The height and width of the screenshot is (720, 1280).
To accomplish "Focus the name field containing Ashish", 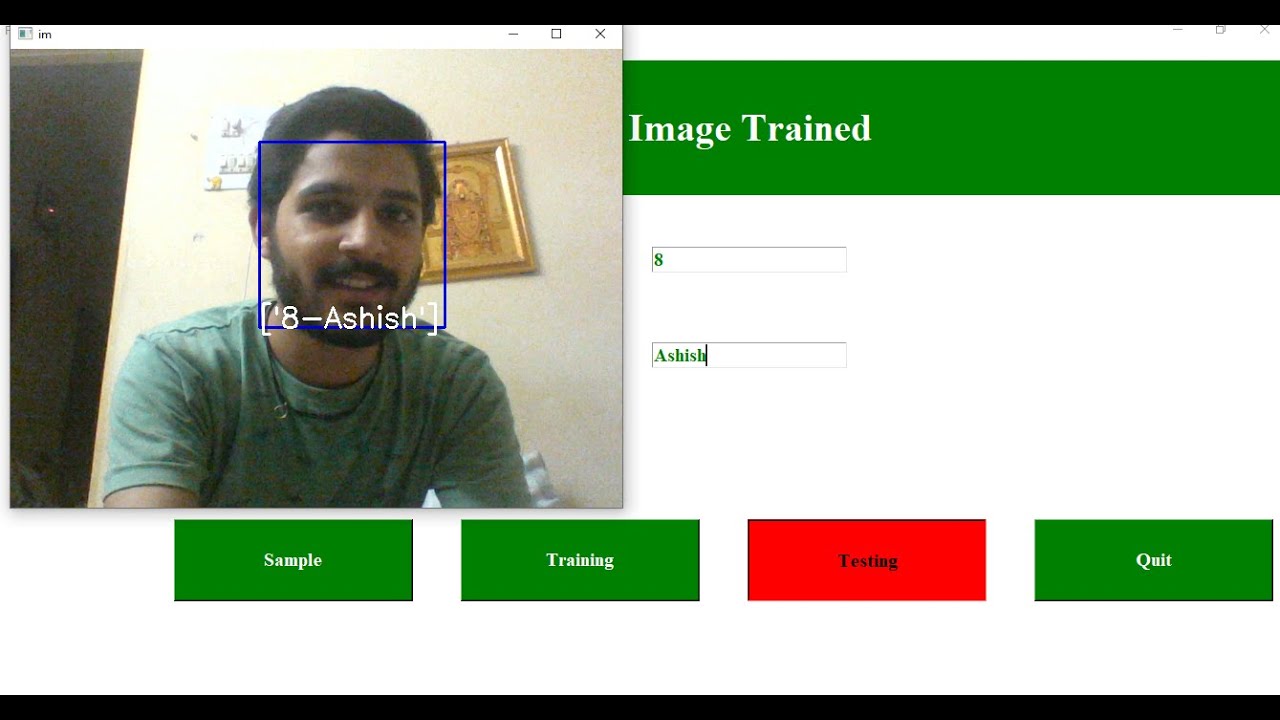I will [x=749, y=355].
